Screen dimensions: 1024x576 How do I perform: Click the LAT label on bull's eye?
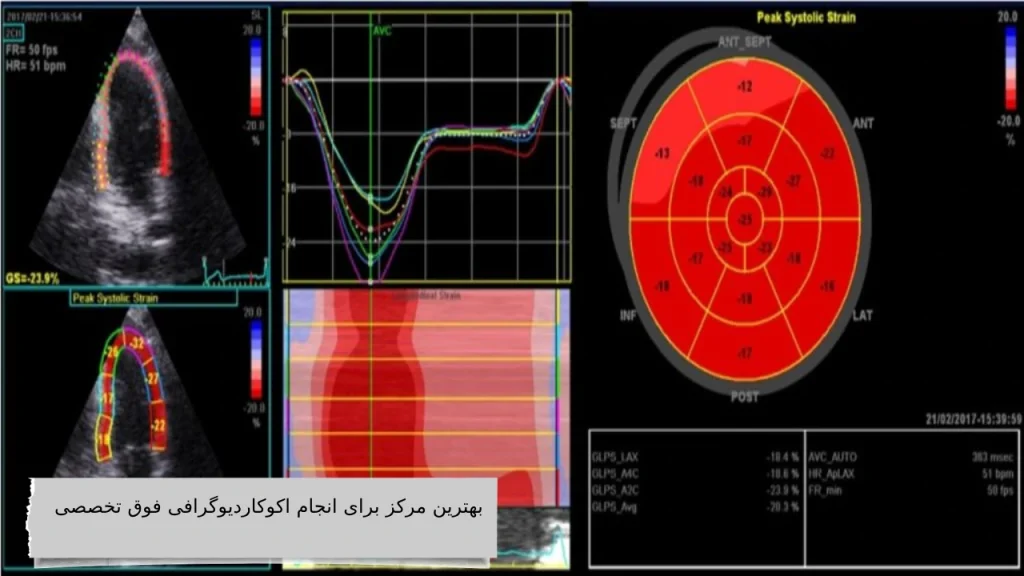coord(863,316)
